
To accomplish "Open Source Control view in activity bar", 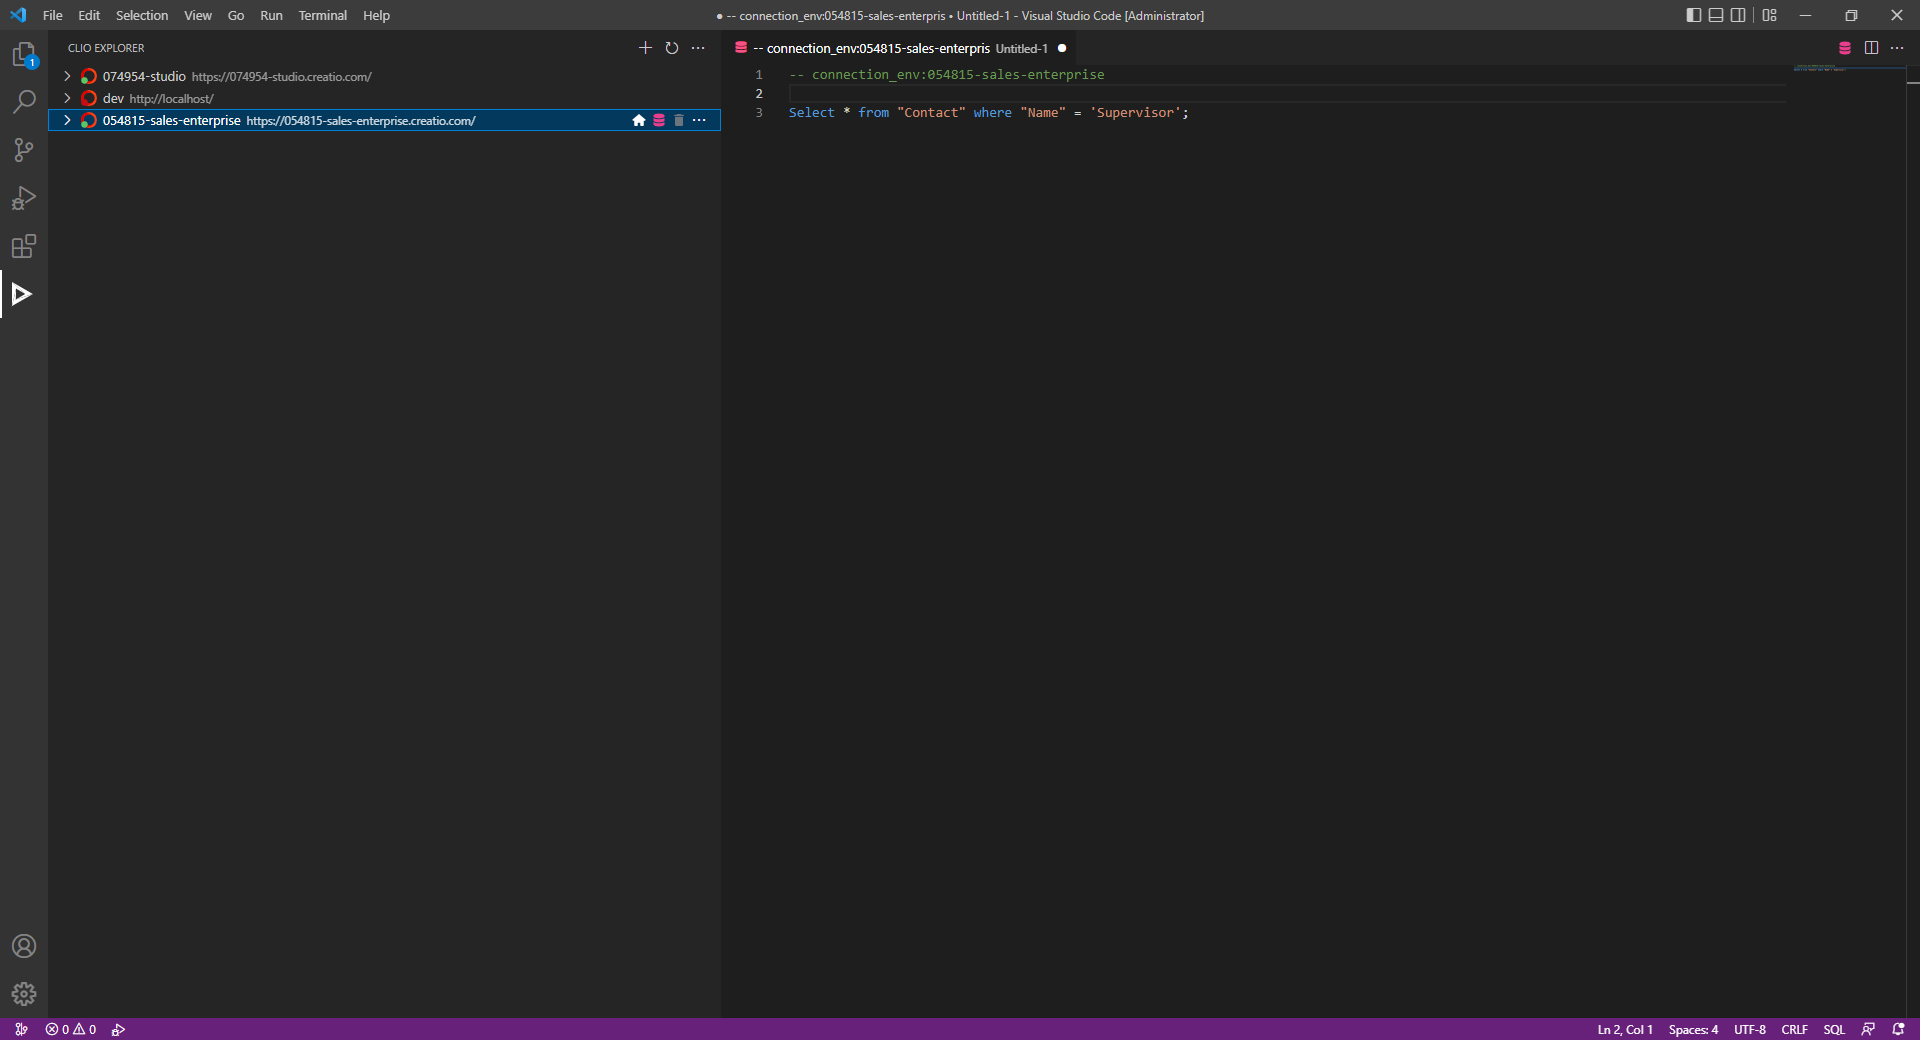I will [24, 150].
